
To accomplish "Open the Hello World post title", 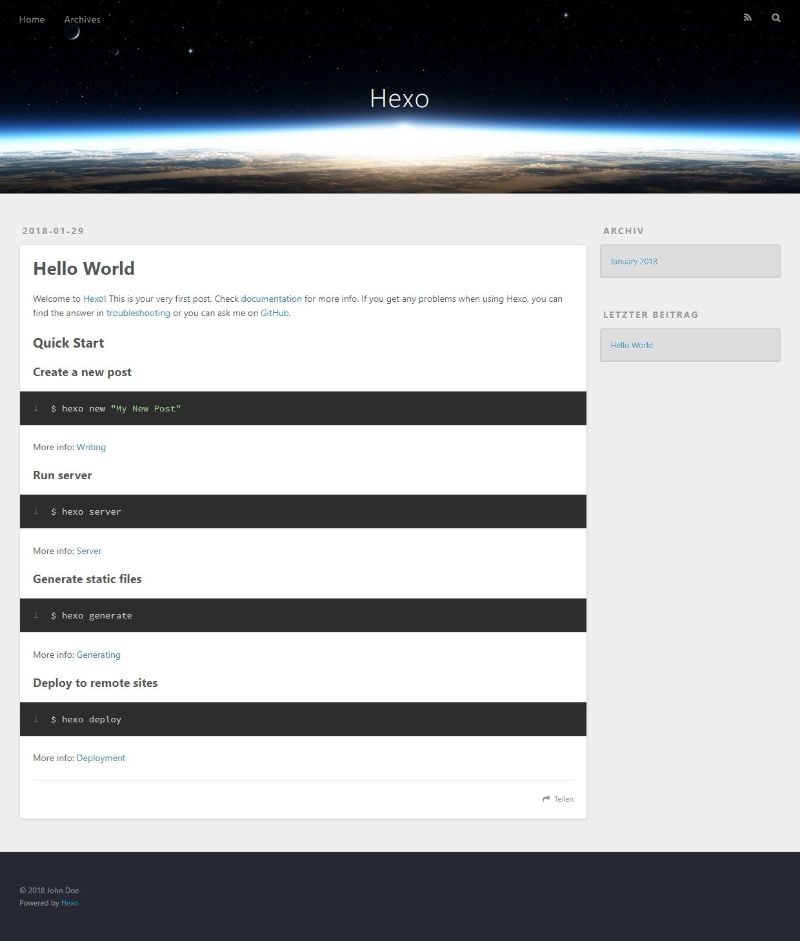I will click(x=83, y=268).
